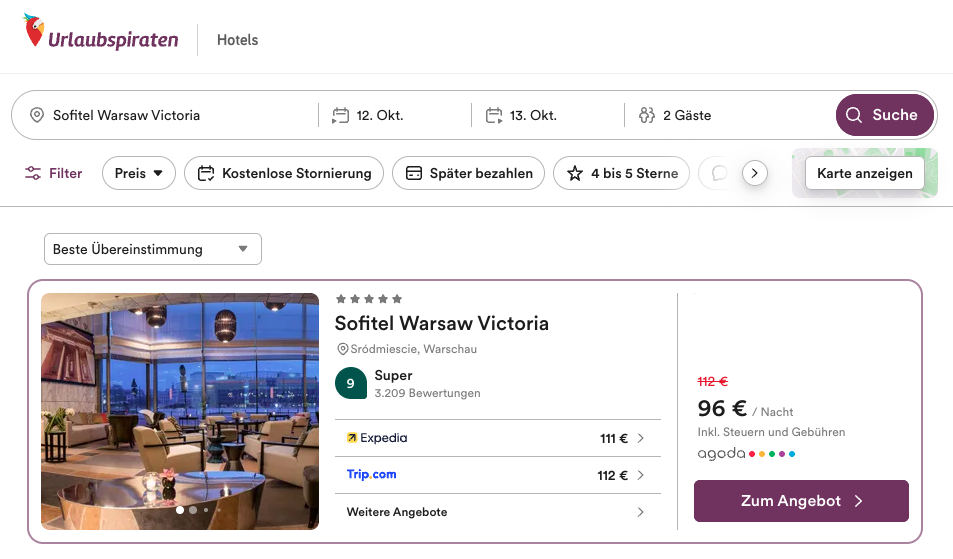Toggle the 4 bis 5 Sterne filter

click(x=621, y=173)
